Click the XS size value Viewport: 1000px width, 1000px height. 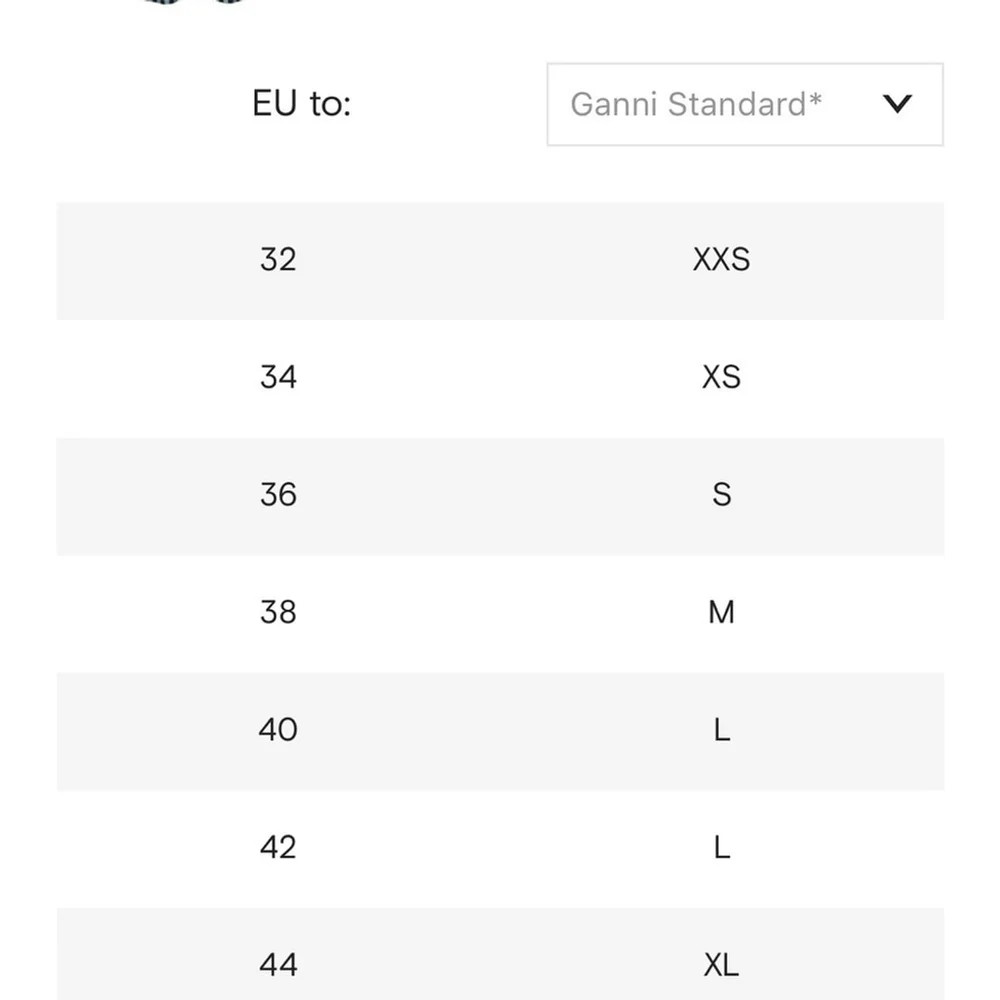point(721,378)
